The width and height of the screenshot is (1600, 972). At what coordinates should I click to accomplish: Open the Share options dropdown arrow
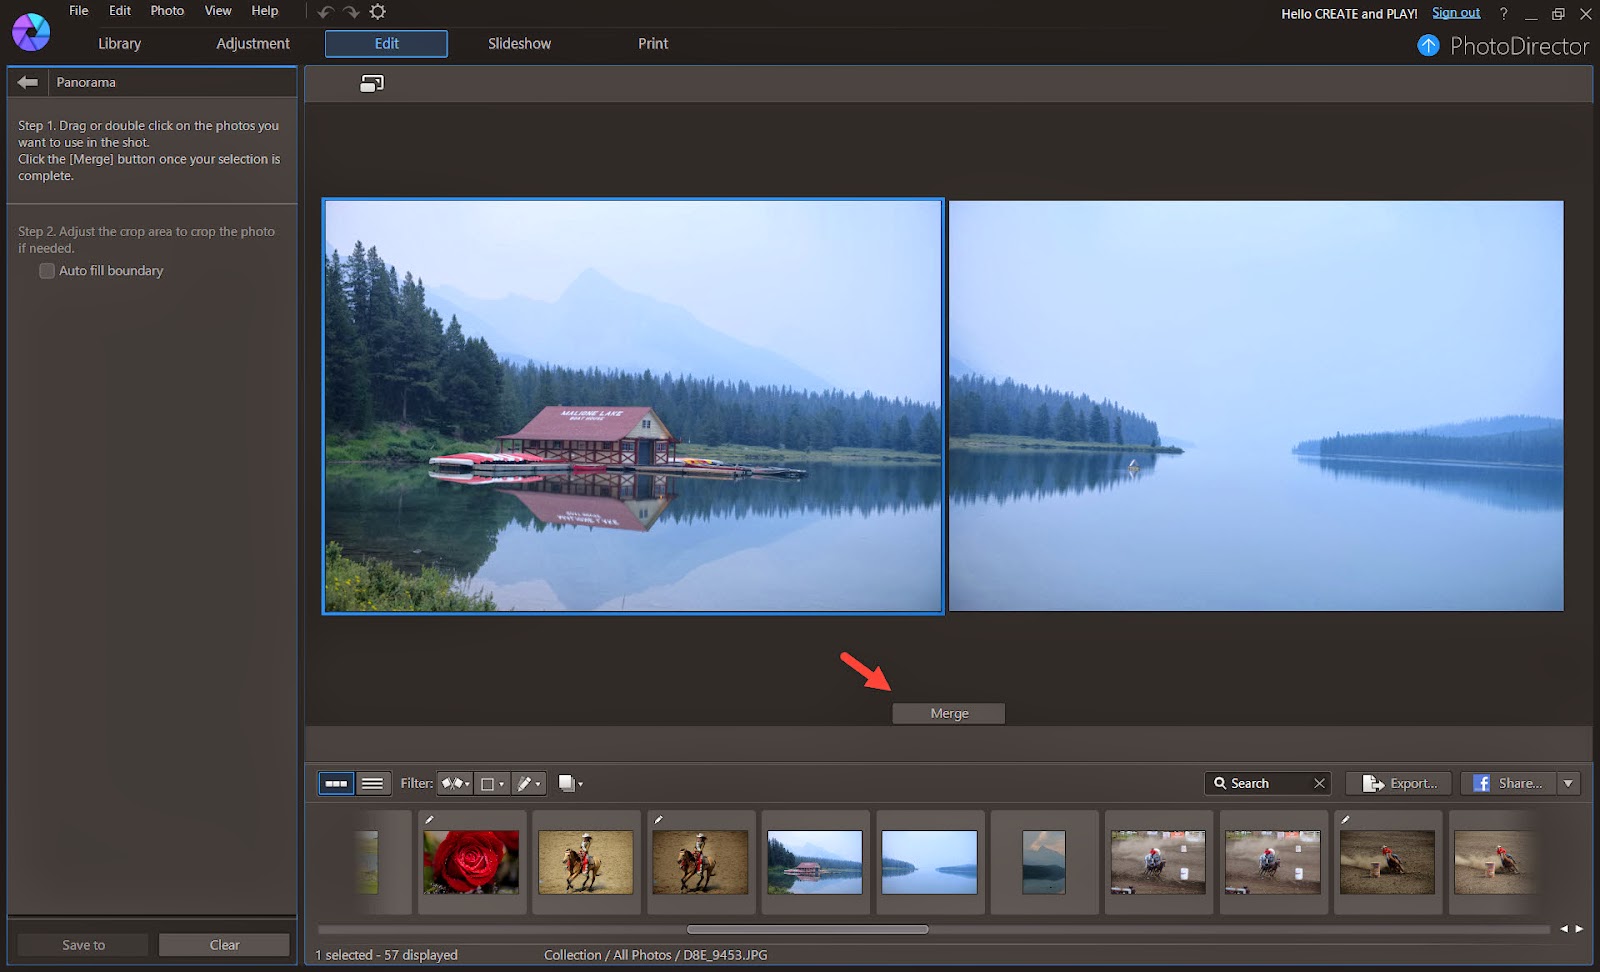point(1568,783)
